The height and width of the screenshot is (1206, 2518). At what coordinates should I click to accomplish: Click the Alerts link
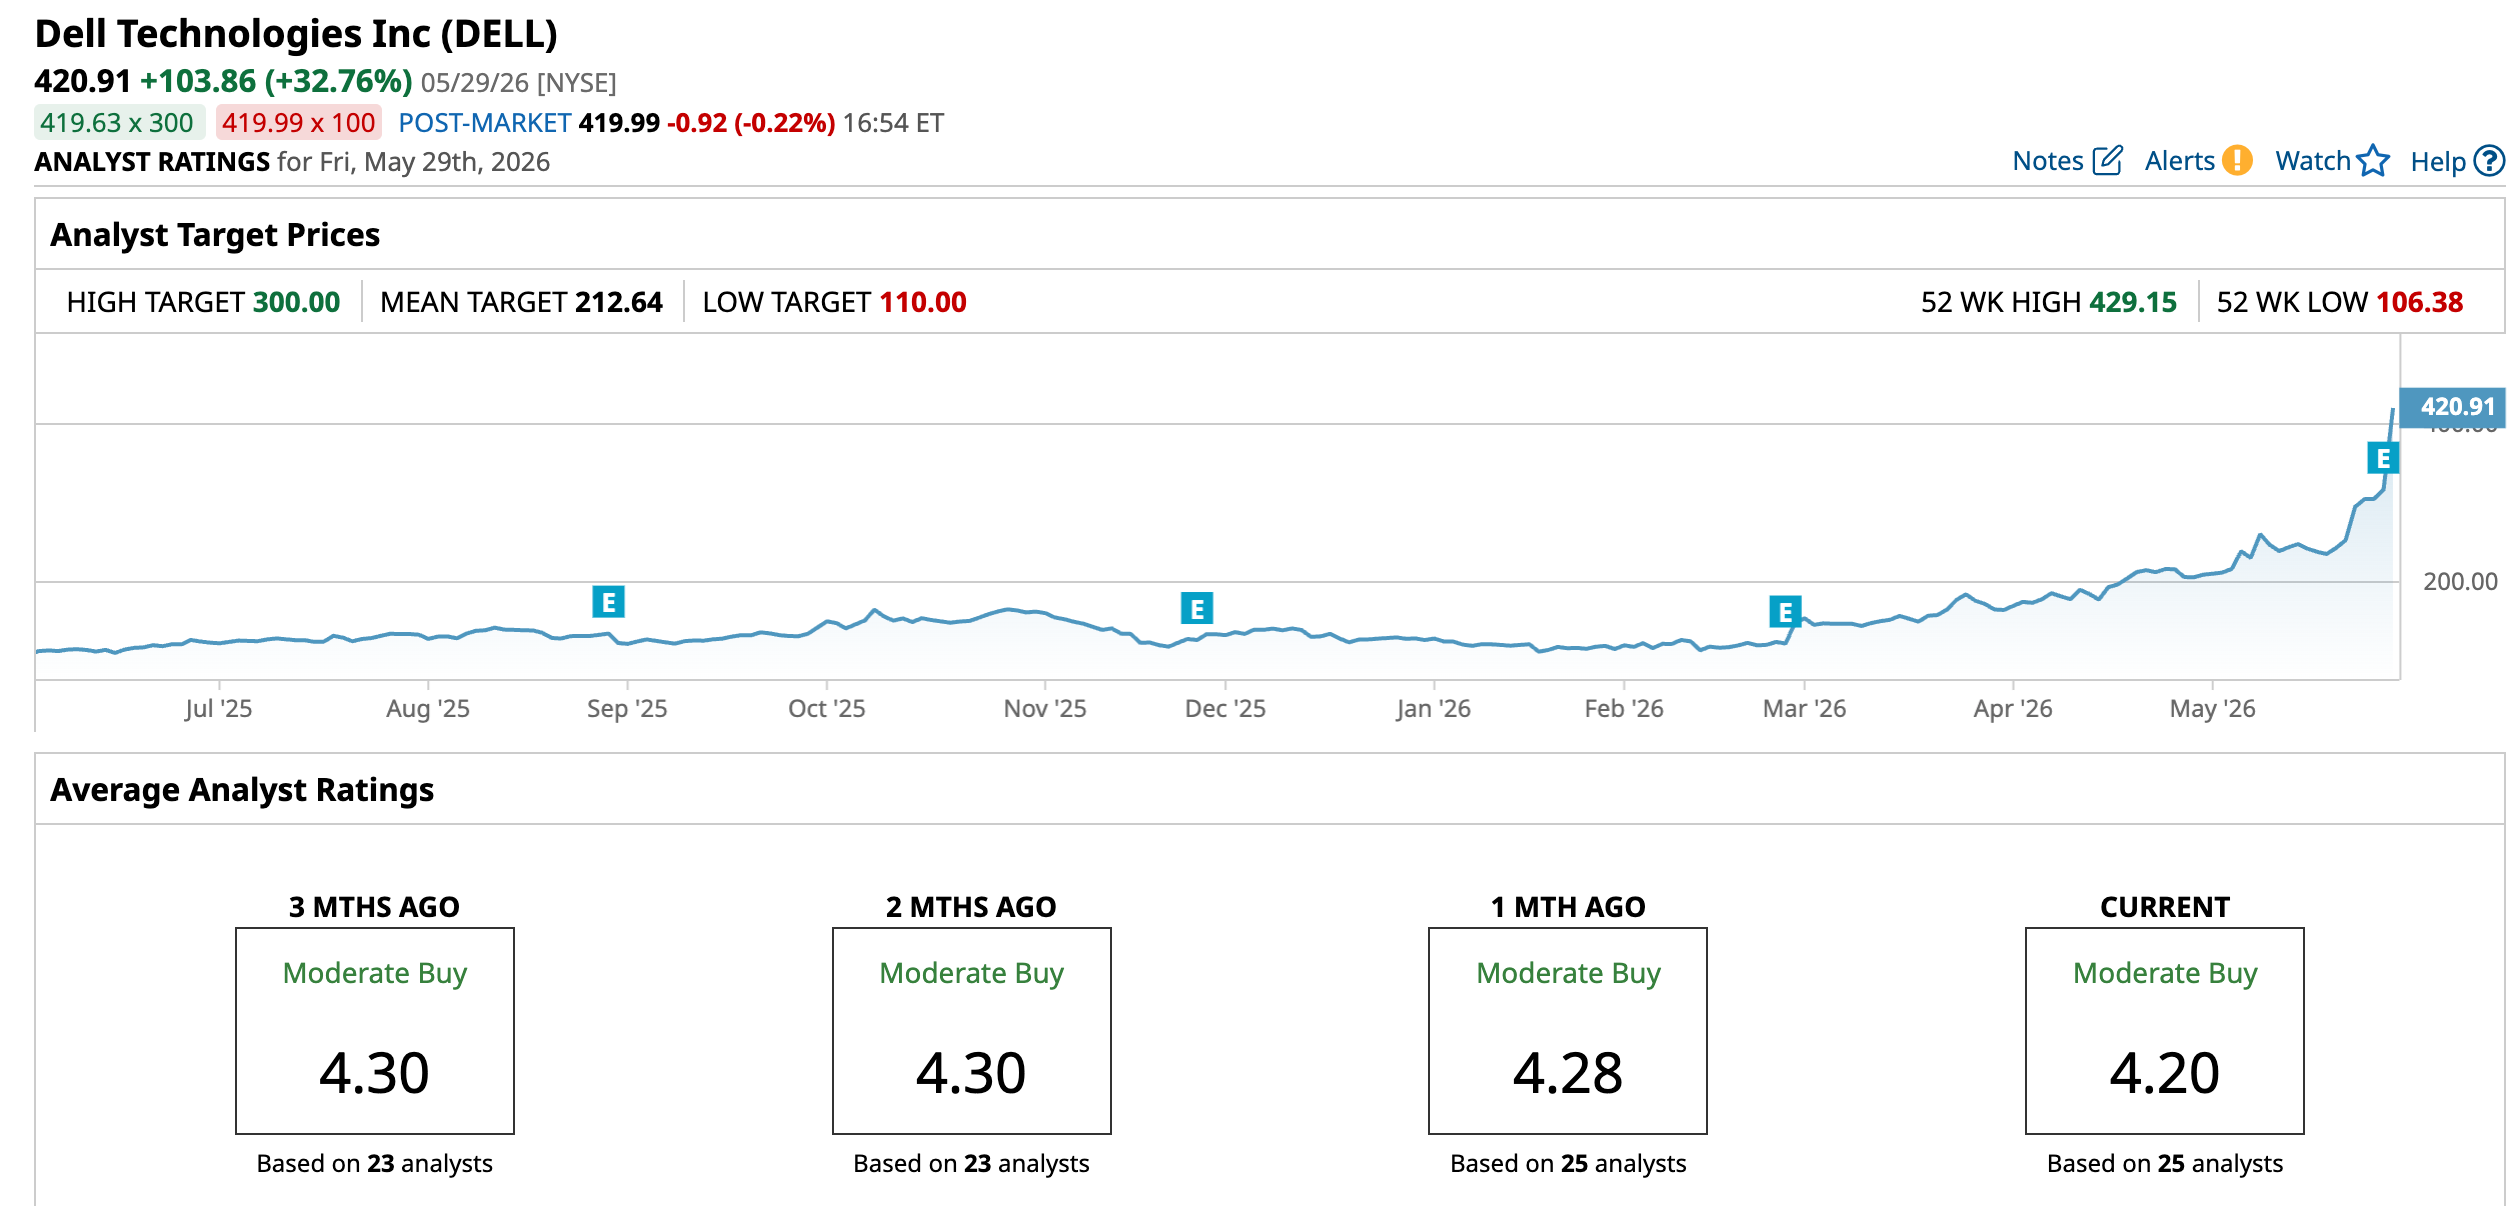(2179, 161)
